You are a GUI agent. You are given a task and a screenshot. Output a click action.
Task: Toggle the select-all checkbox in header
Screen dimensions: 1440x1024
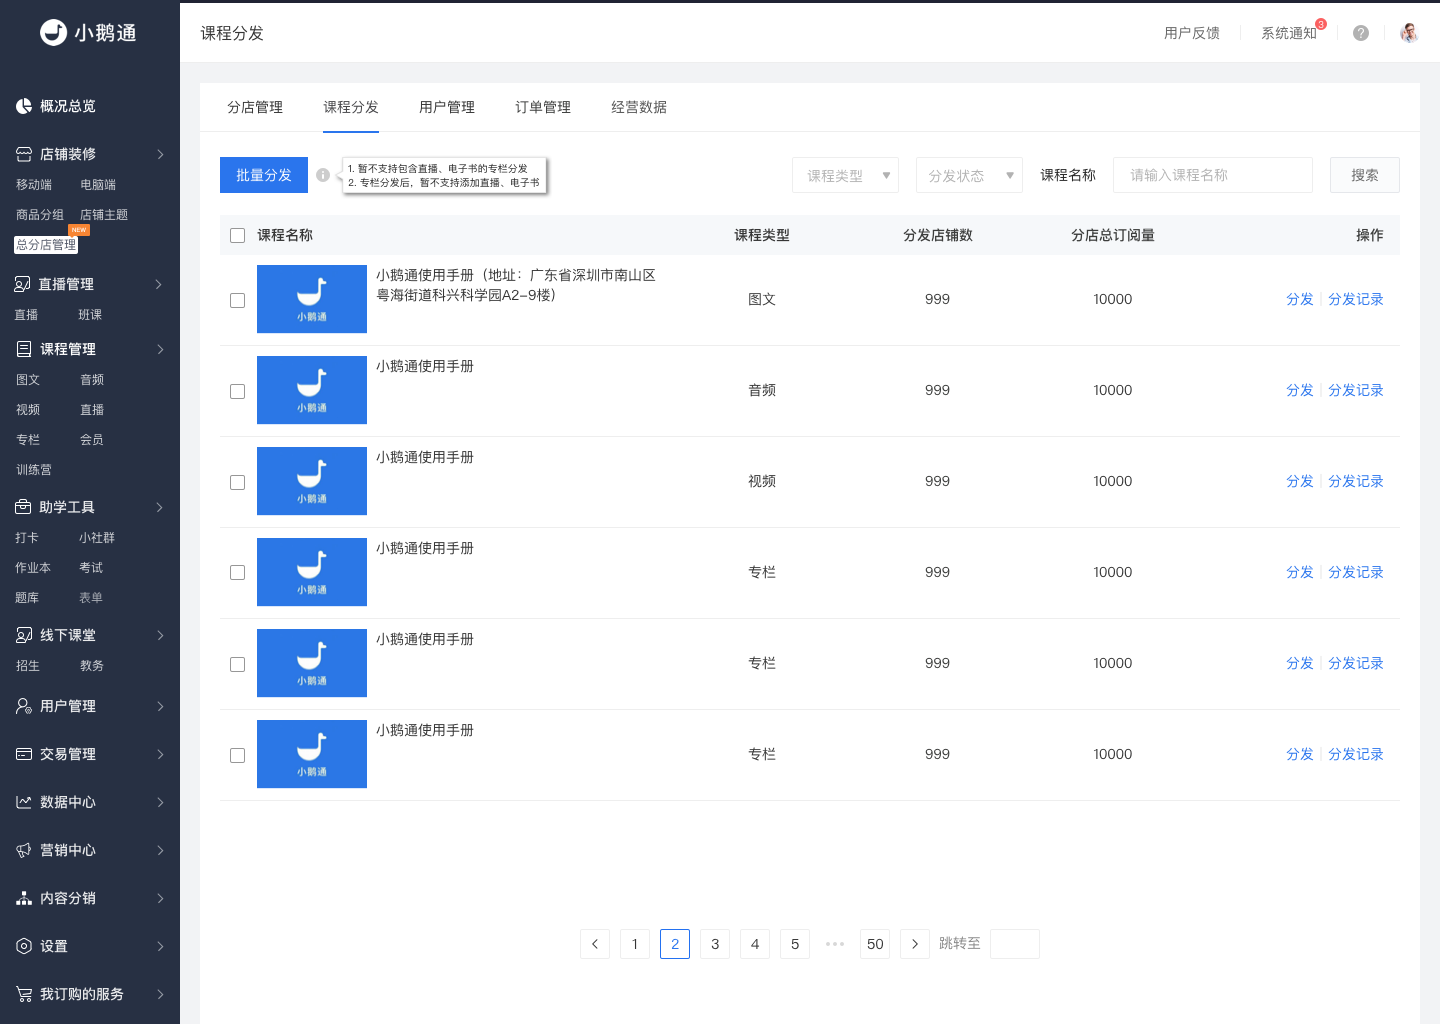(237, 235)
